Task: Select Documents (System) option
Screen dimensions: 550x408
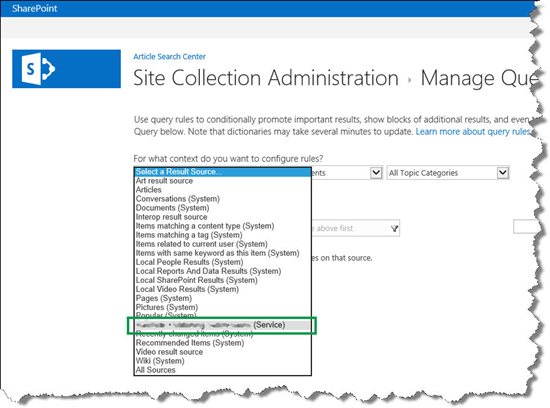Action: (222, 208)
